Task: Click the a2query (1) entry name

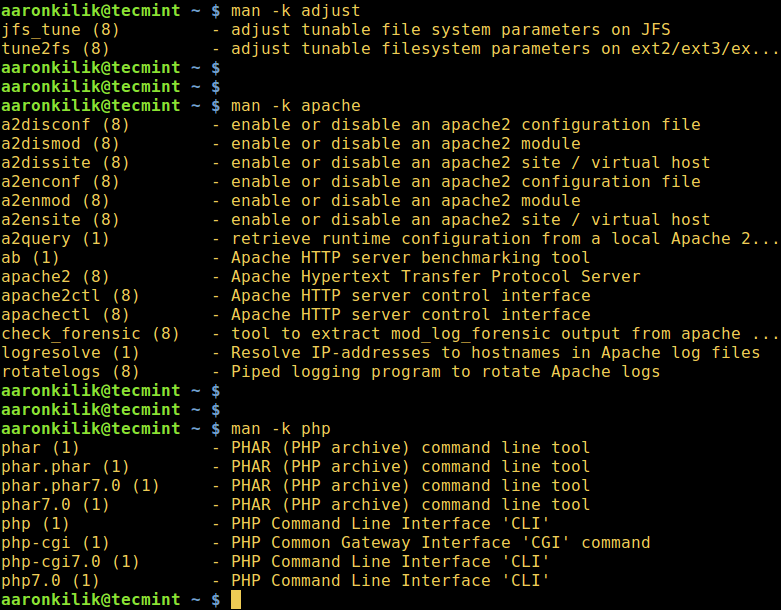Action: coord(55,238)
